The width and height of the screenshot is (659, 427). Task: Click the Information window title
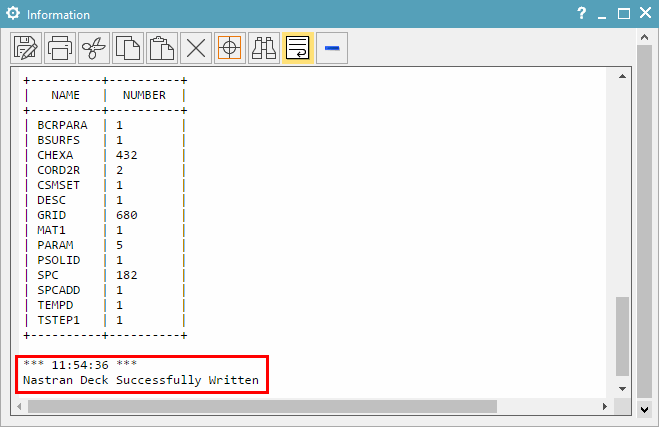pos(58,15)
